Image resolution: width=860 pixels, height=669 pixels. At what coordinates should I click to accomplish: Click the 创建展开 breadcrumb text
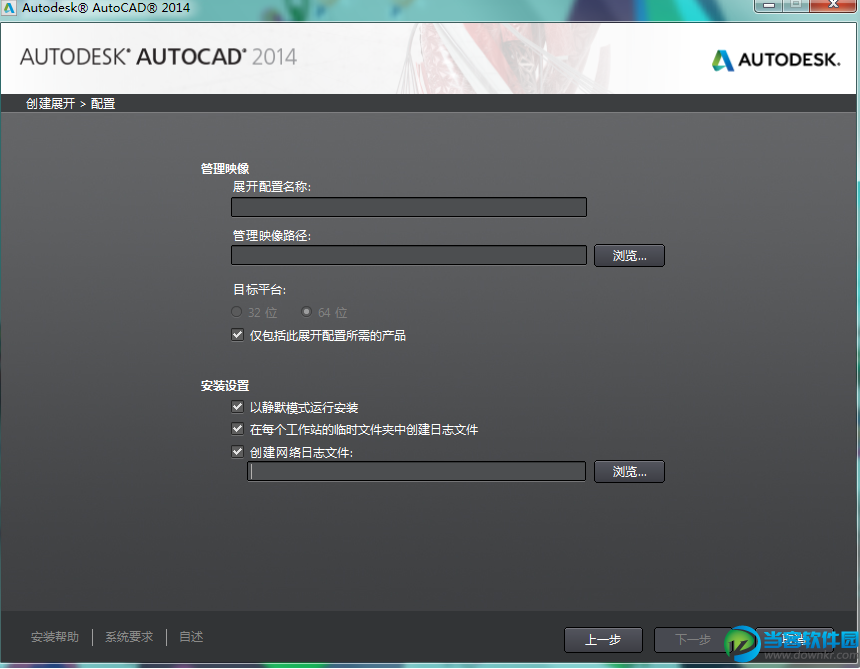click(50, 104)
